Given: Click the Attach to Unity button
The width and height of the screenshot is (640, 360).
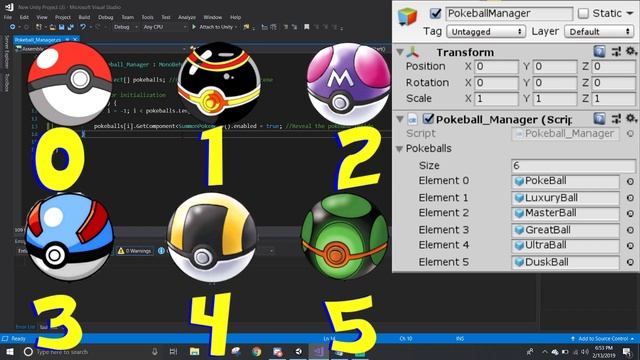Looking at the screenshot, I should coord(214,27).
